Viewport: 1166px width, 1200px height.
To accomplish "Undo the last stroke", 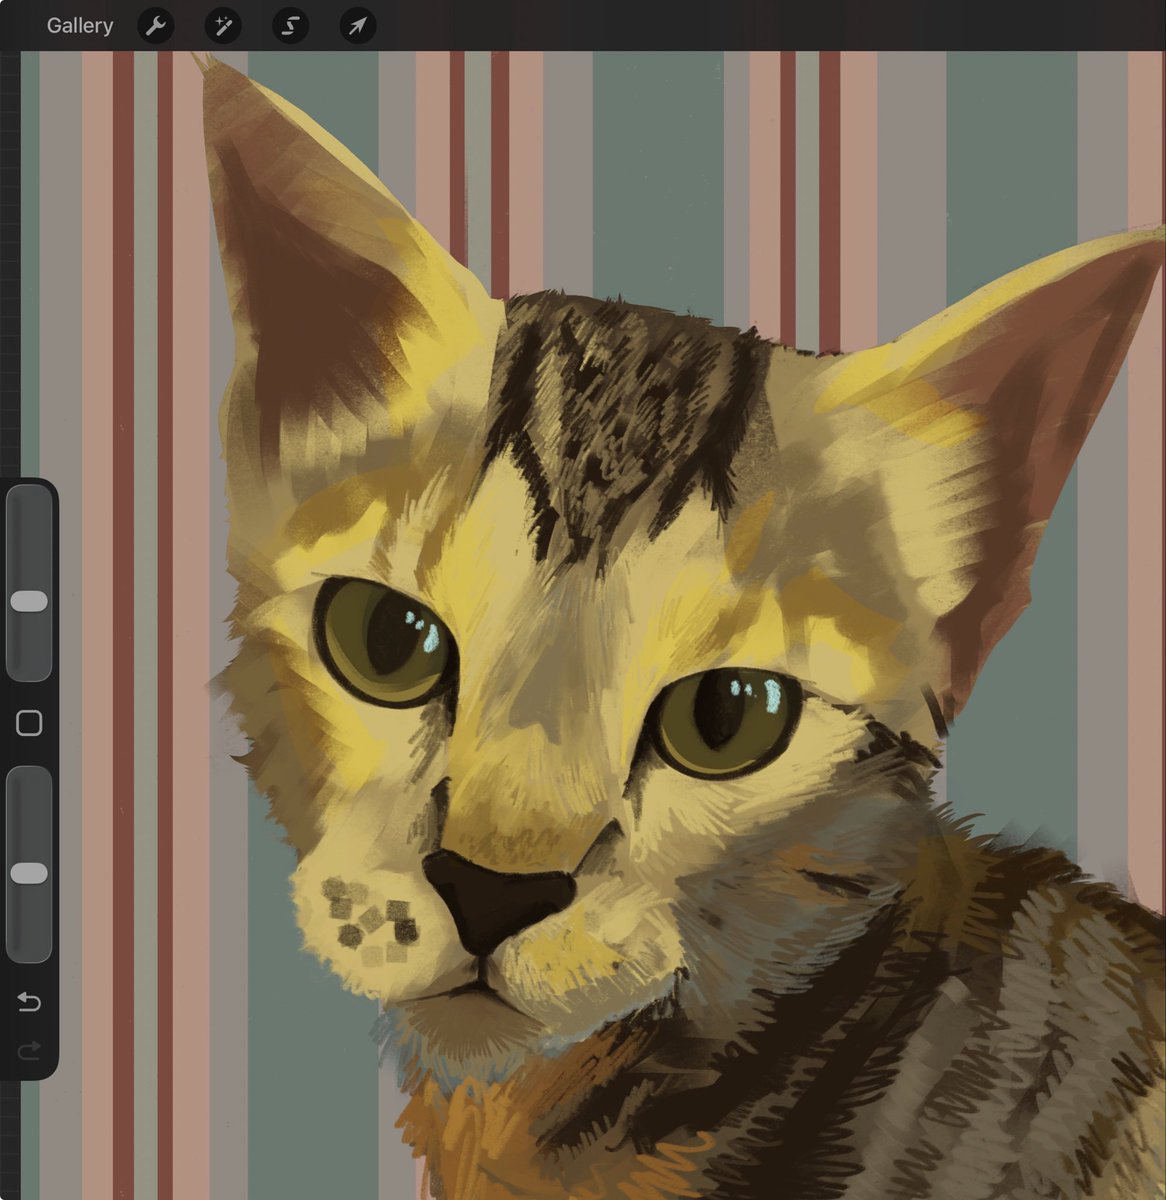I will pyautogui.click(x=29, y=1002).
